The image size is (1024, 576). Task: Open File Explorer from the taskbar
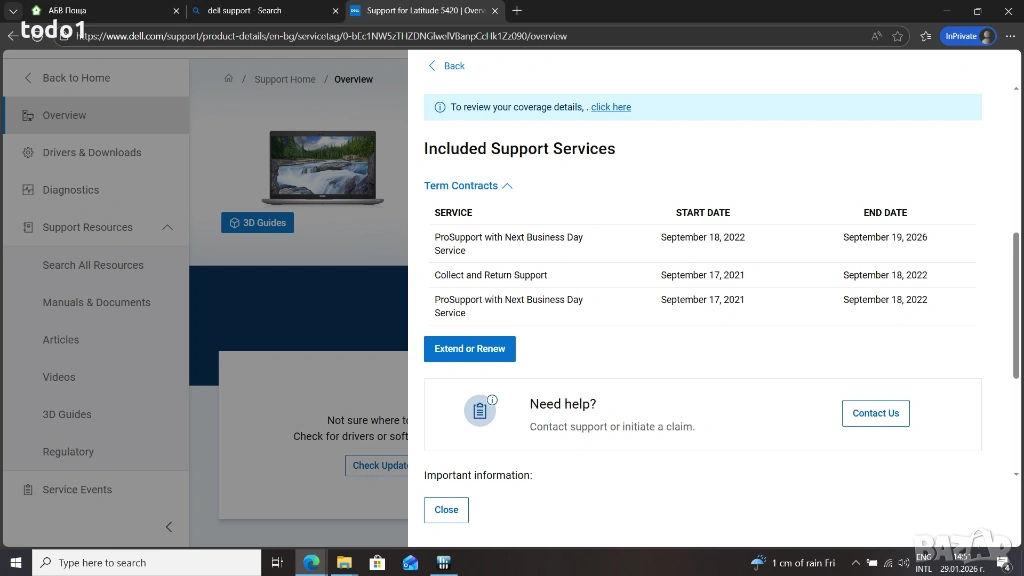(x=344, y=563)
